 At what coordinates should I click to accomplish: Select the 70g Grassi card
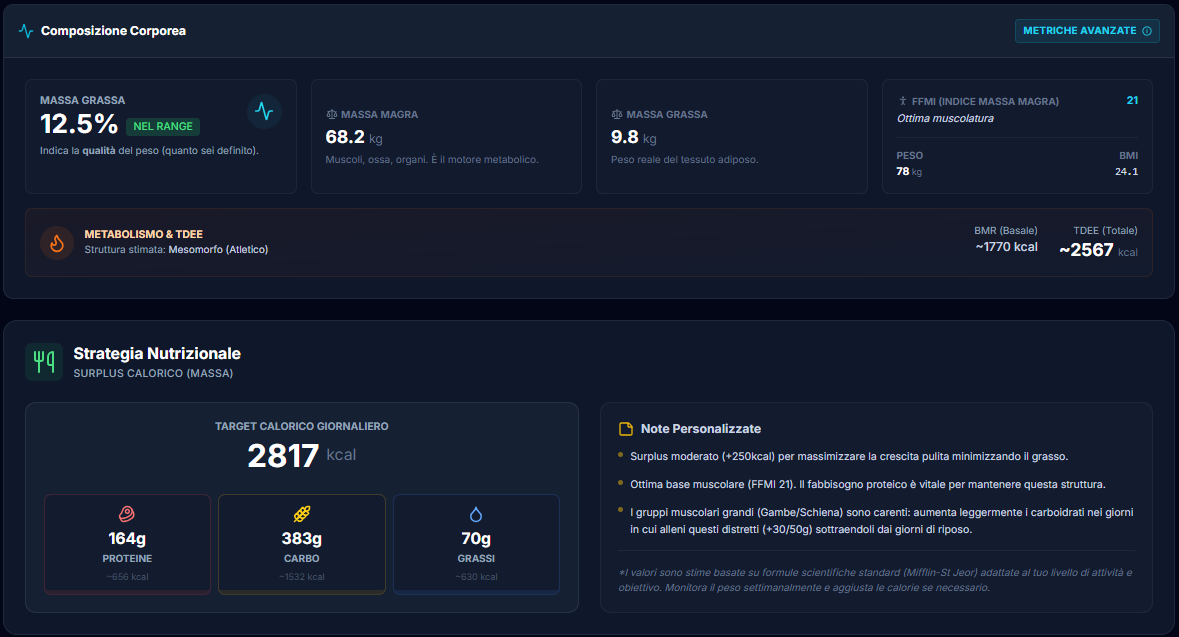476,544
